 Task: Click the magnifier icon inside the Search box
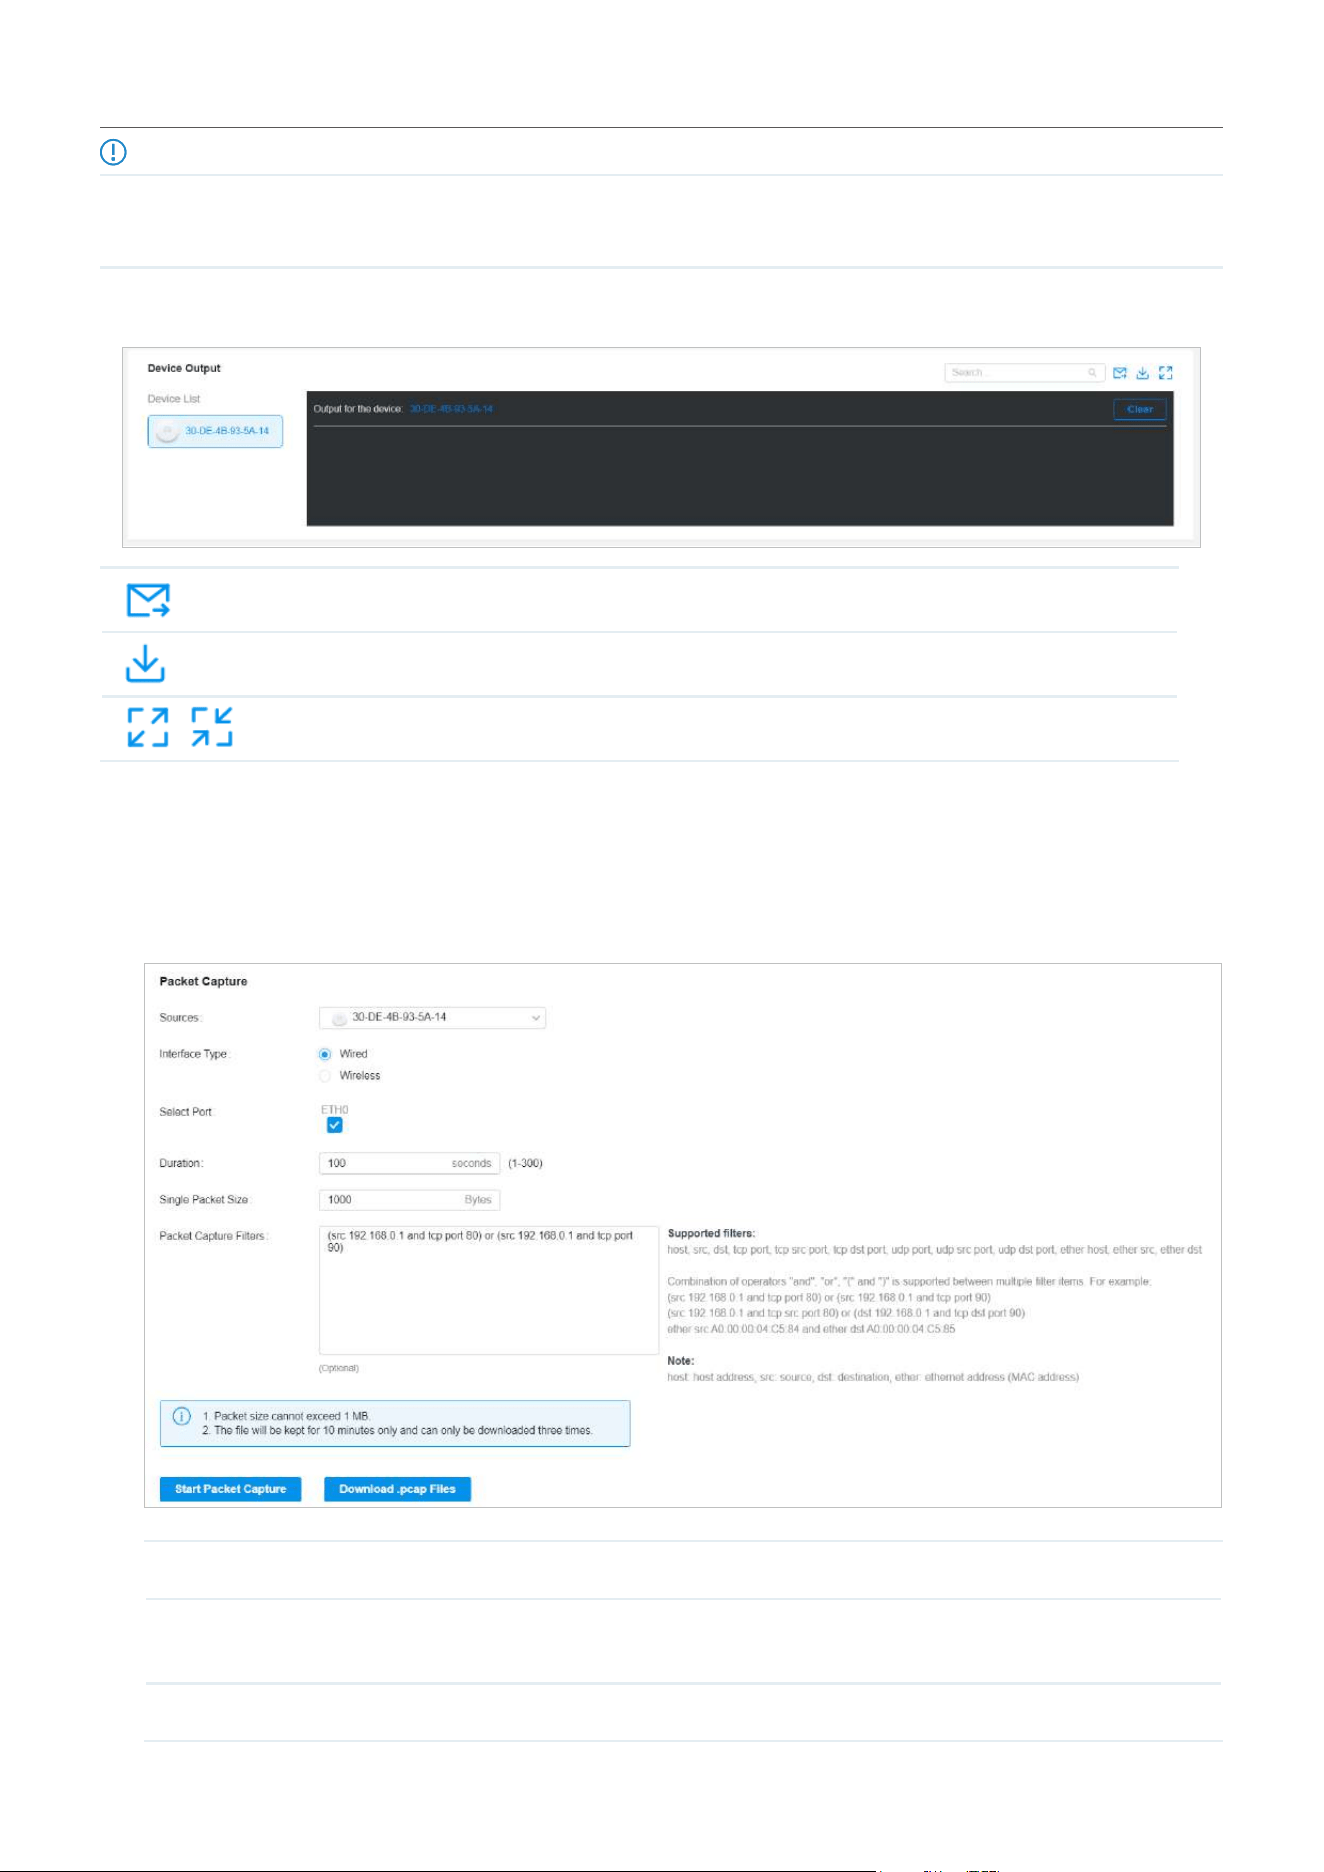point(1092,373)
